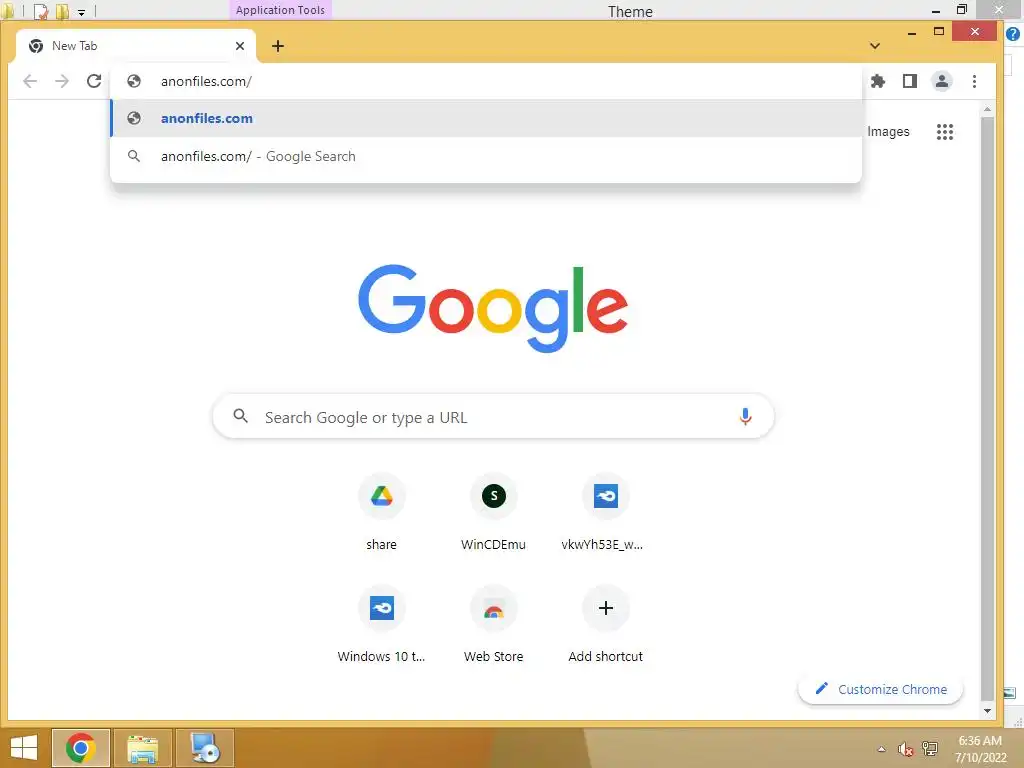Start voice search with microphone icon
1024x768 pixels.
pos(745,417)
